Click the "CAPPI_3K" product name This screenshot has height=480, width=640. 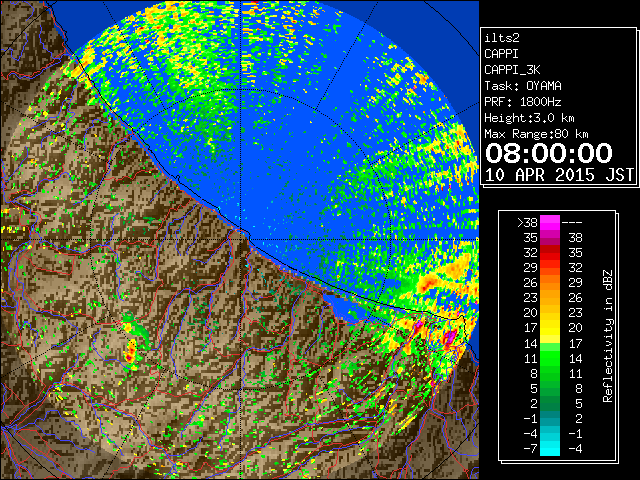click(x=512, y=70)
